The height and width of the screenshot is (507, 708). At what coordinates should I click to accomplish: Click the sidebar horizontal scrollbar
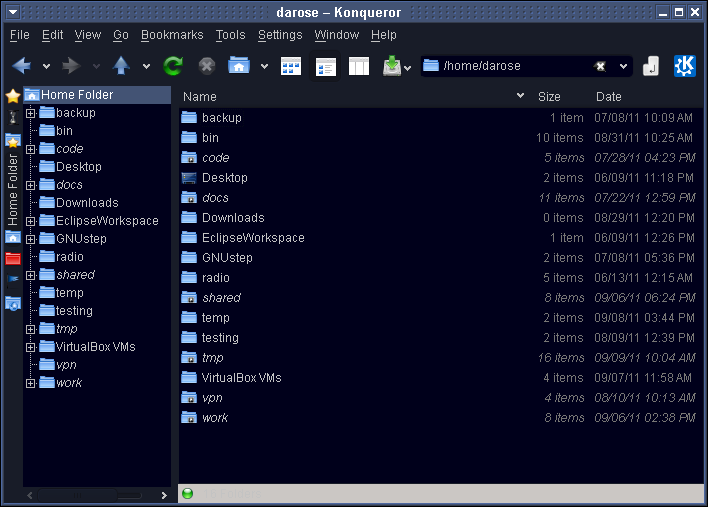tap(89, 495)
